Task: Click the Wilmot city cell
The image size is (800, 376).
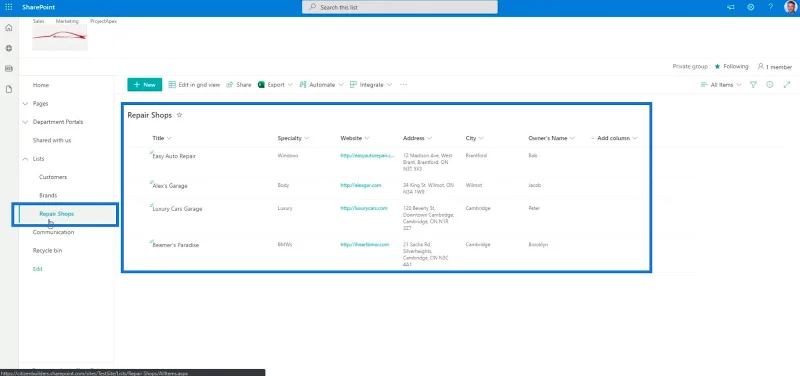Action: click(473, 185)
